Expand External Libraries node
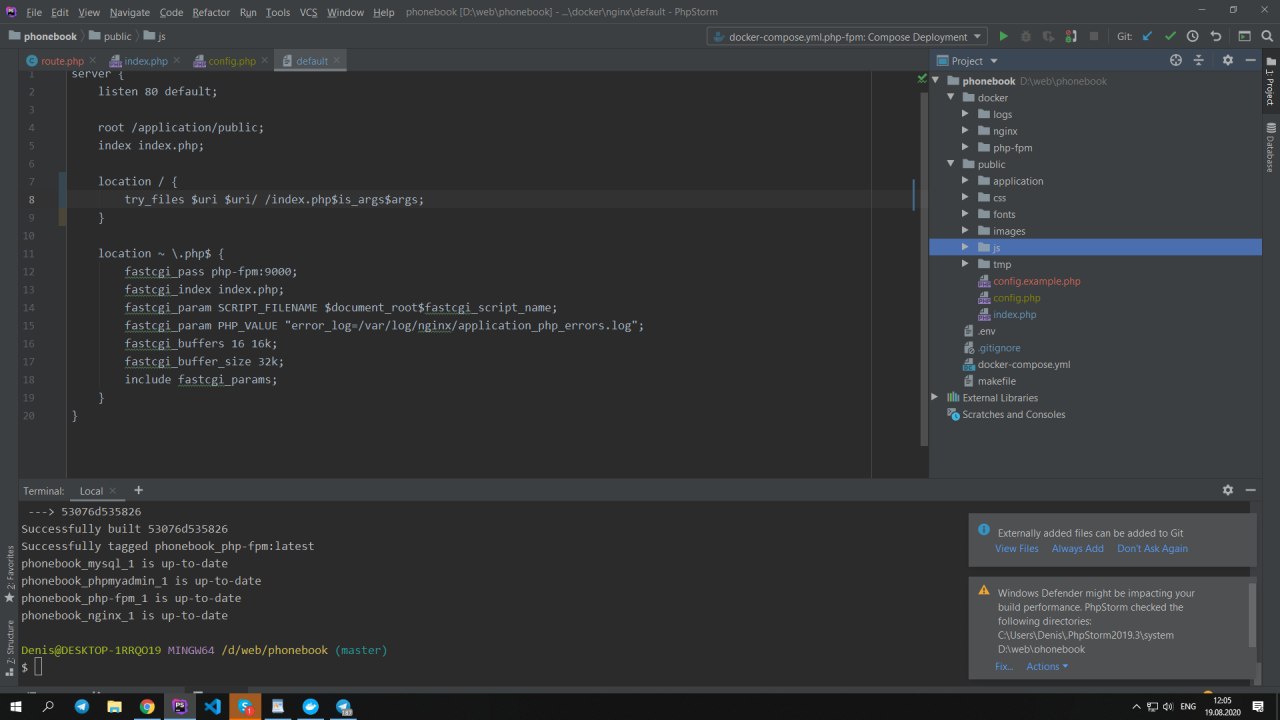This screenshot has width=1280, height=720. tap(936, 397)
